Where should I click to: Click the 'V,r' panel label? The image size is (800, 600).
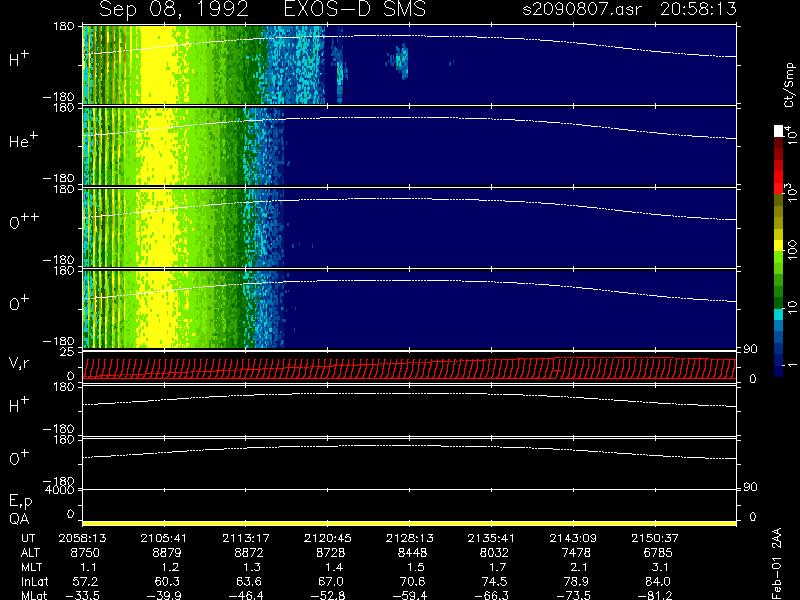point(19,363)
